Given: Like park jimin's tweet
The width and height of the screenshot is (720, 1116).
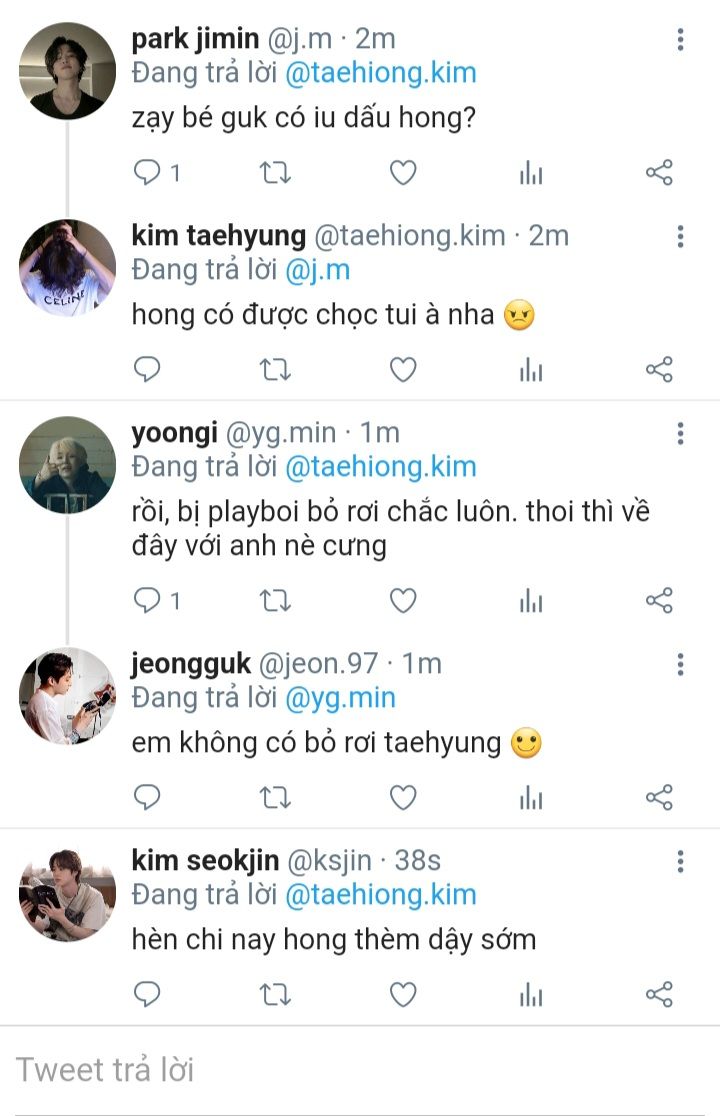Looking at the screenshot, I should 403,173.
